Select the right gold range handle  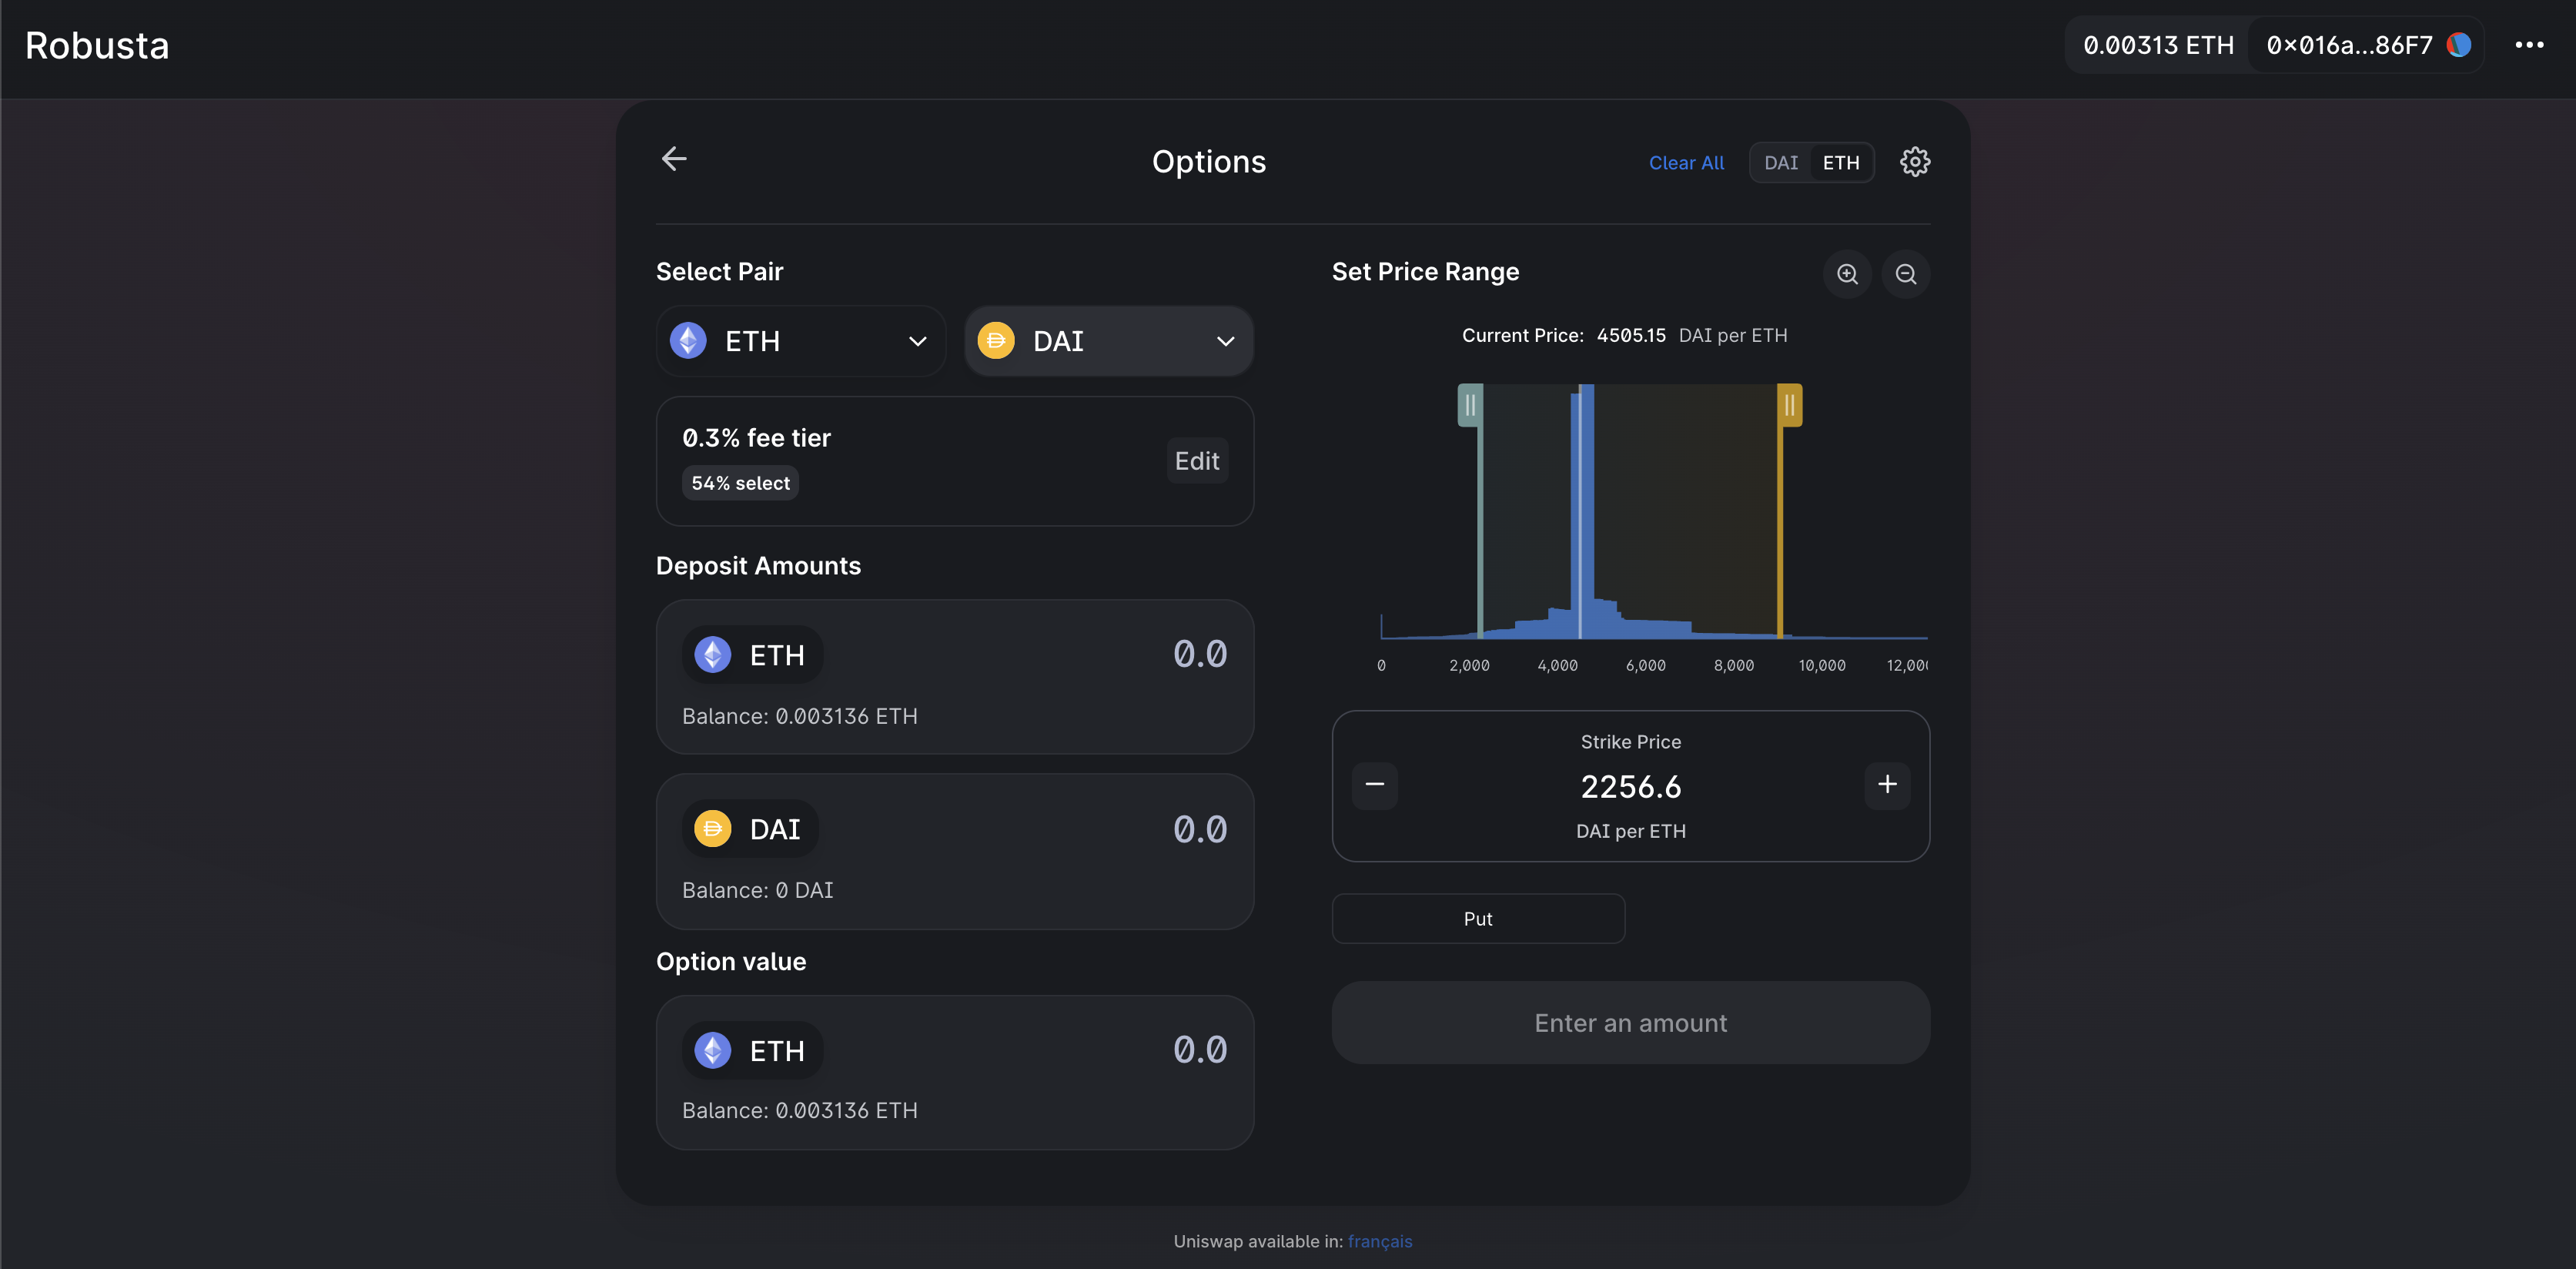click(1789, 405)
